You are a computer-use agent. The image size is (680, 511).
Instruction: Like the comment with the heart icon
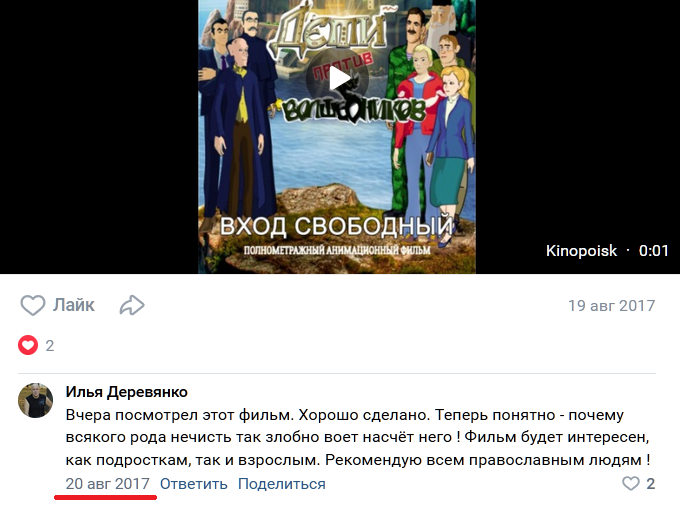[631, 483]
